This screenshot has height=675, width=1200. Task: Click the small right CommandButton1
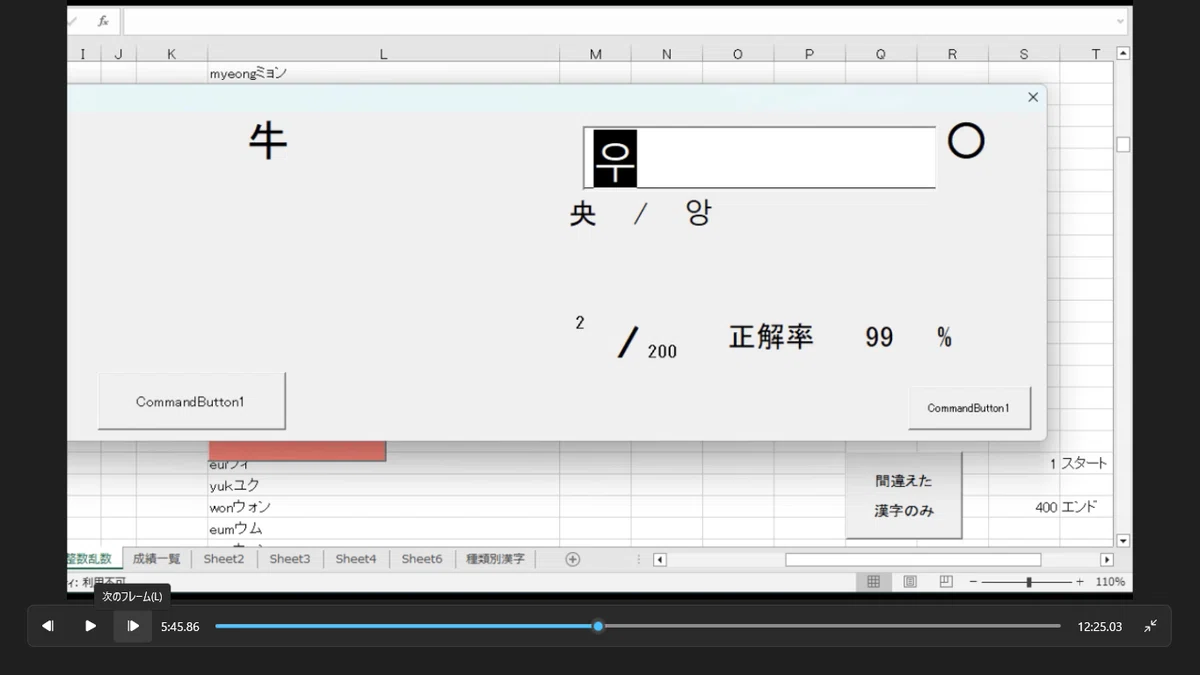click(969, 408)
